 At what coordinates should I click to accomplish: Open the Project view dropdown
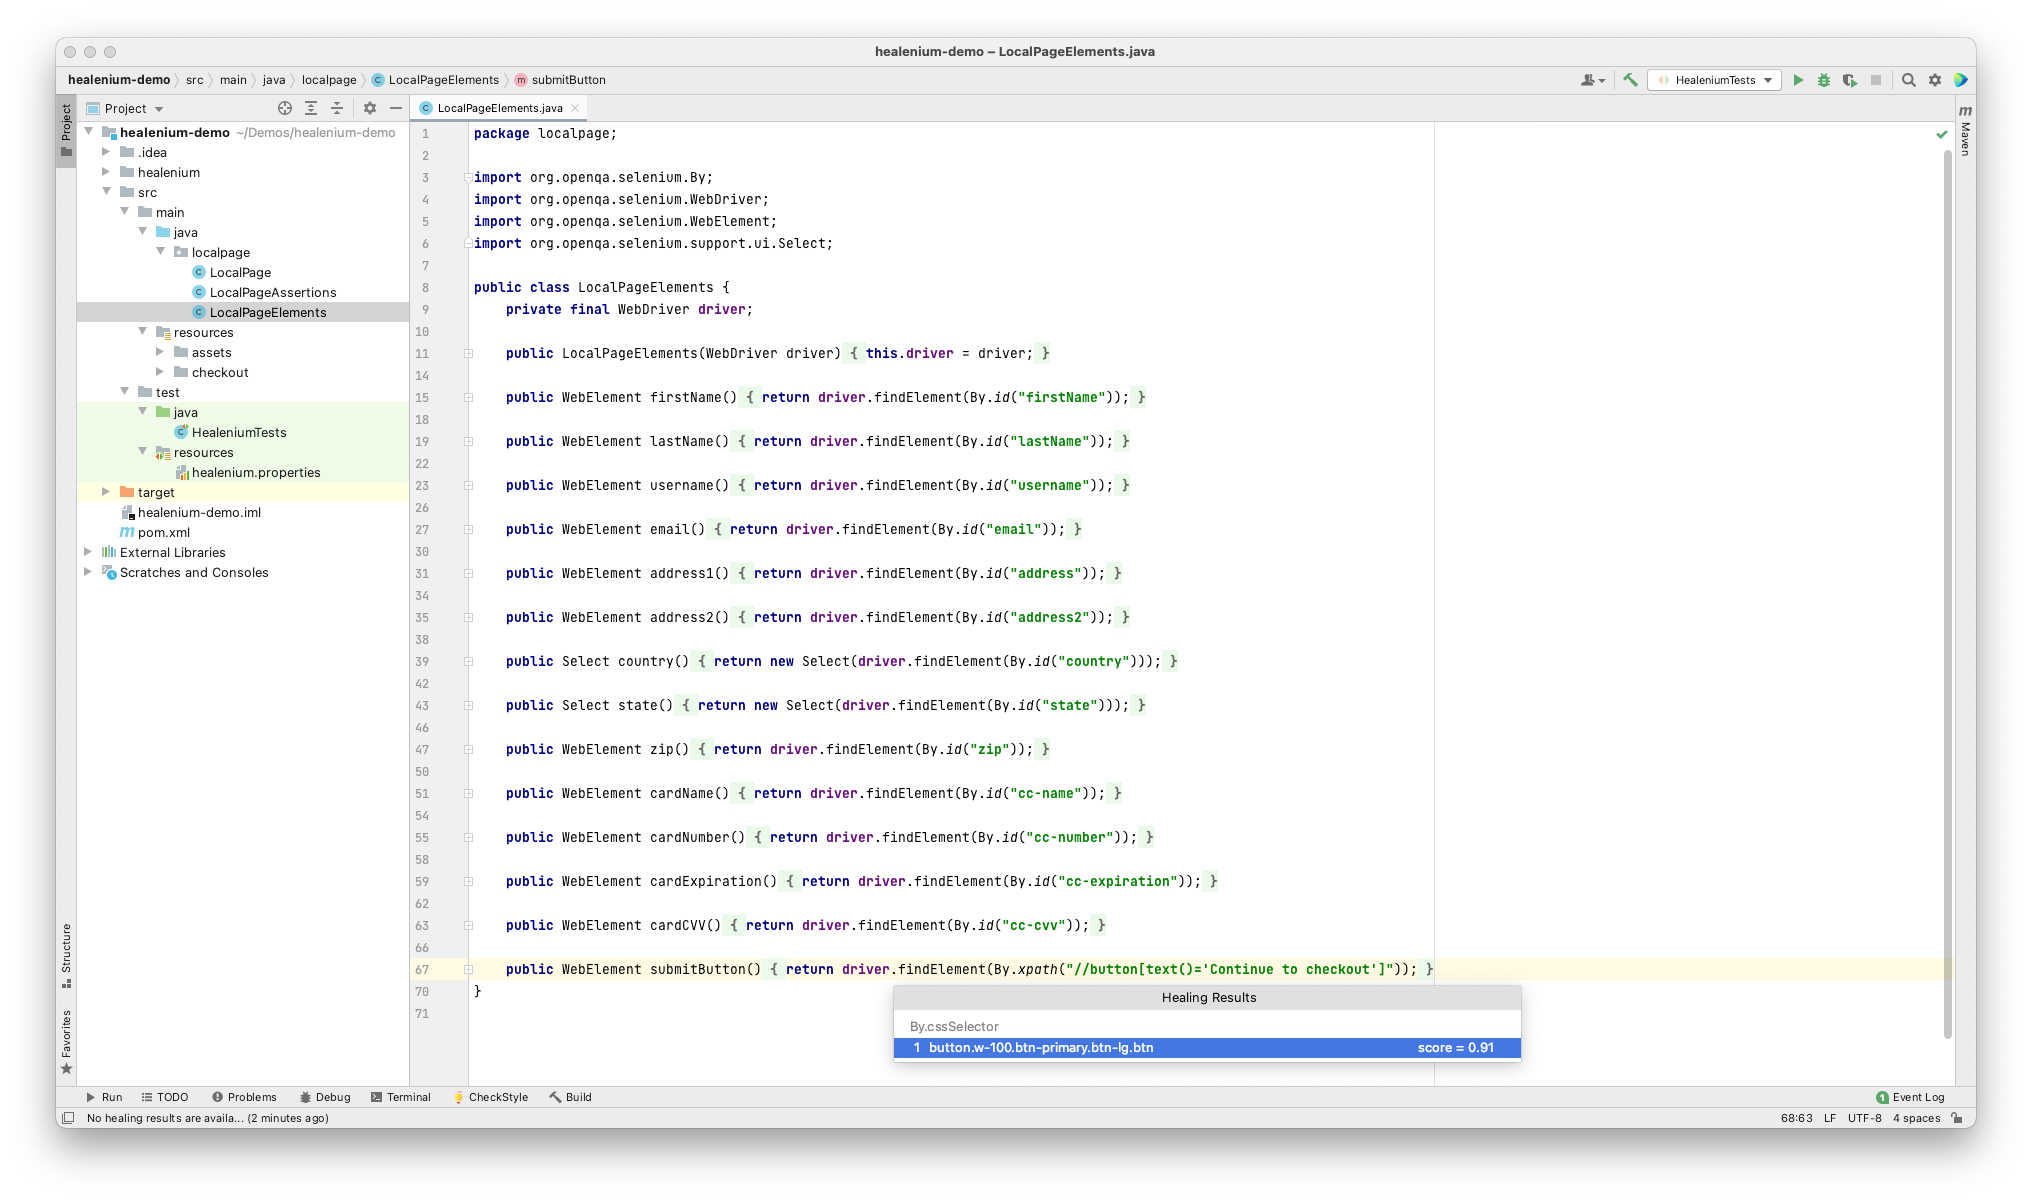[143, 108]
